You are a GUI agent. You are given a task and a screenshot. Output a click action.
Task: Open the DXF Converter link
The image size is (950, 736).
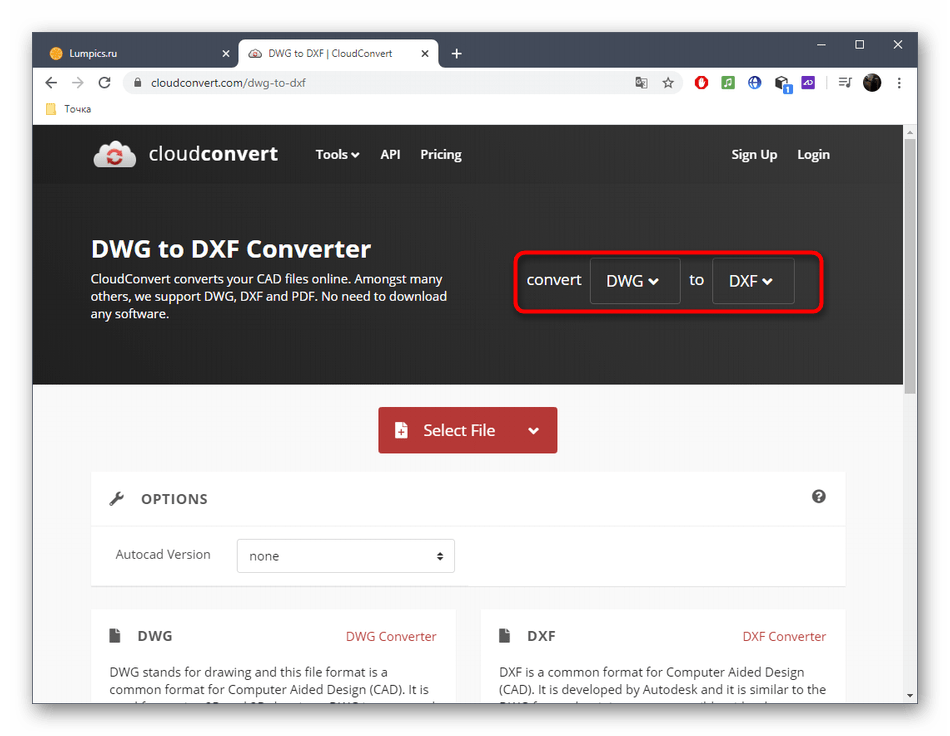(784, 636)
